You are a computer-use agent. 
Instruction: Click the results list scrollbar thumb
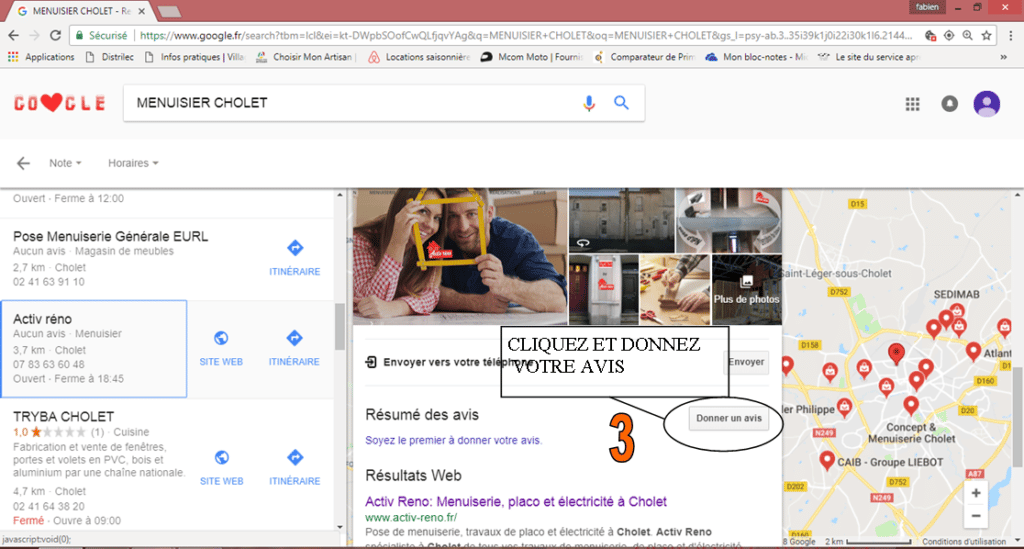[x=340, y=326]
